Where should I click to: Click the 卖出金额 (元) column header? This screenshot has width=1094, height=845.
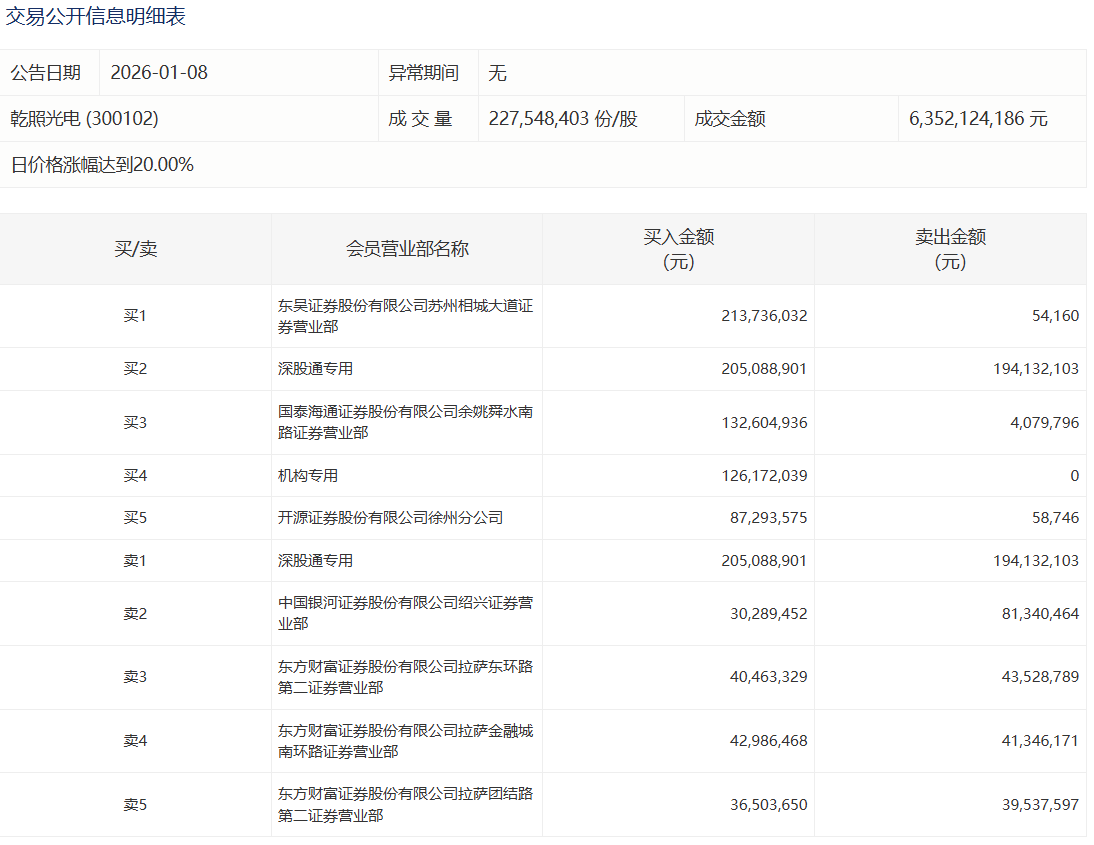point(950,249)
